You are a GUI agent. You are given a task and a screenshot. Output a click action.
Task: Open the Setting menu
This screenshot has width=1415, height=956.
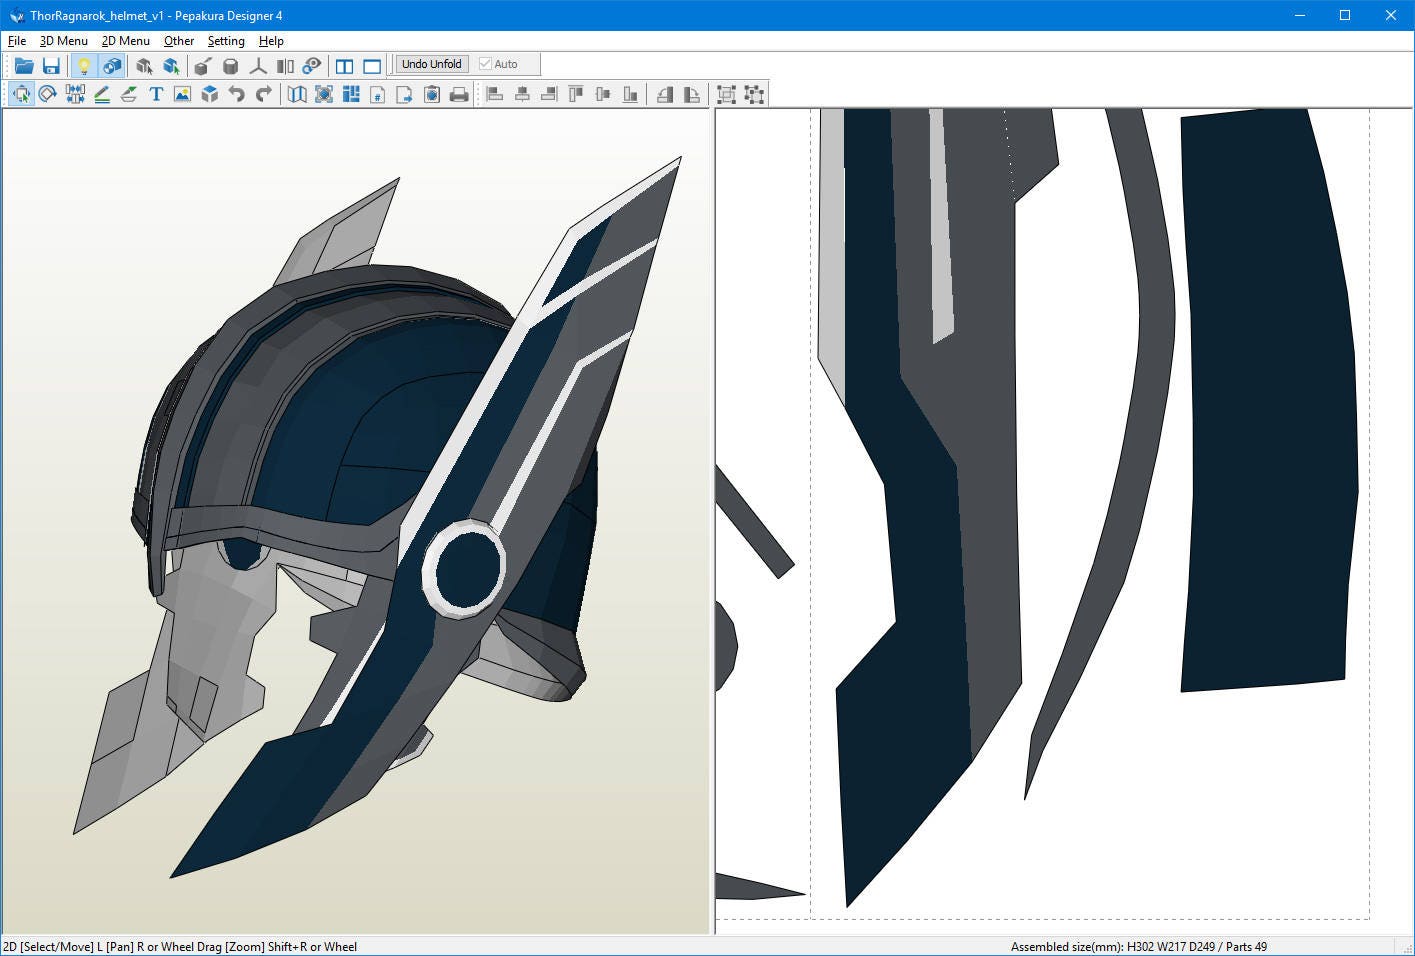click(225, 41)
